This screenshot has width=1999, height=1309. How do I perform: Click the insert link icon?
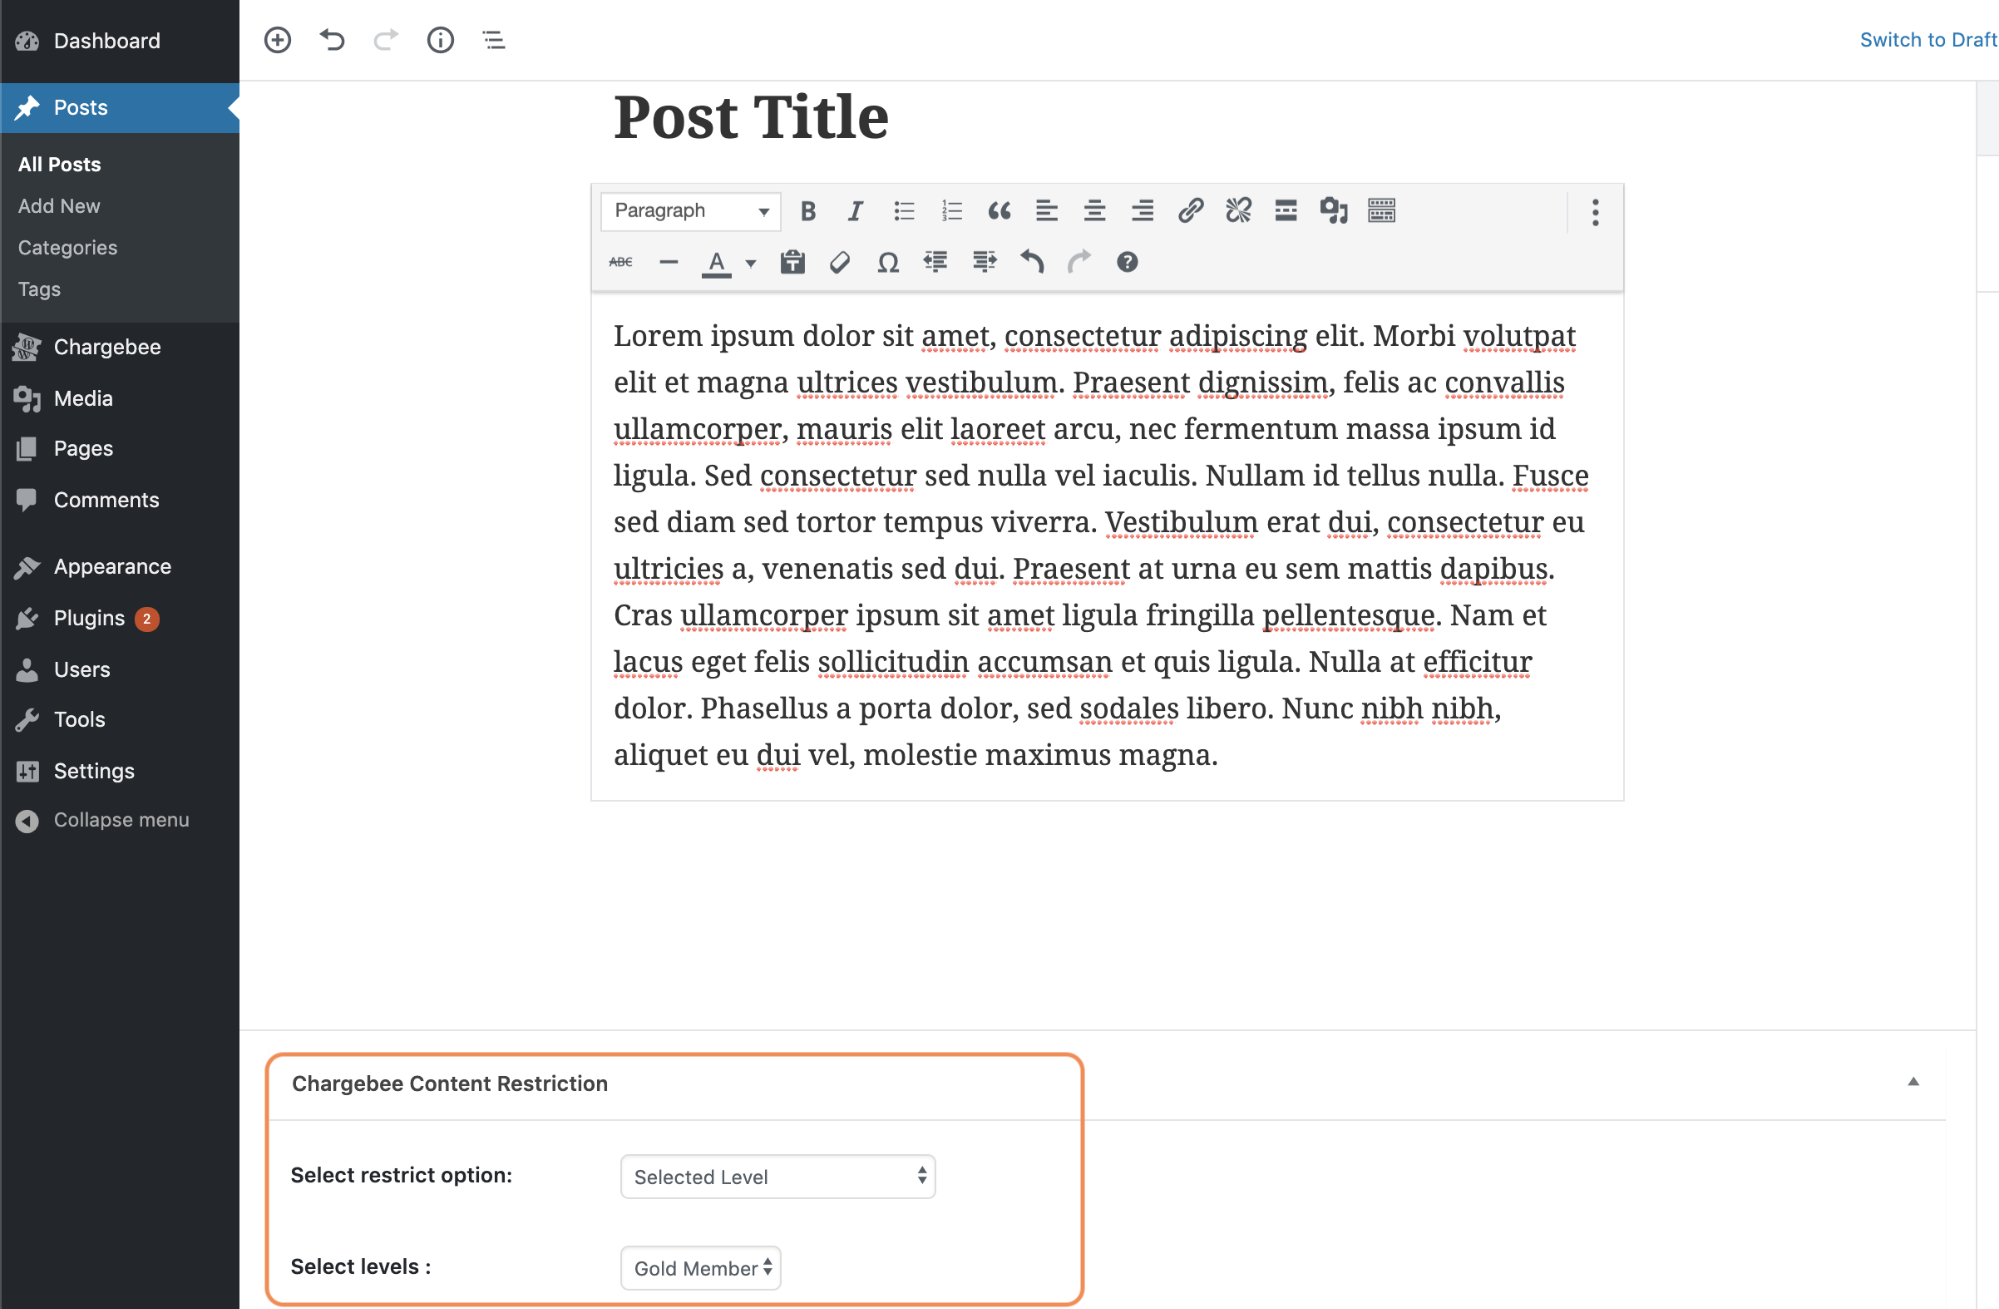coord(1190,211)
